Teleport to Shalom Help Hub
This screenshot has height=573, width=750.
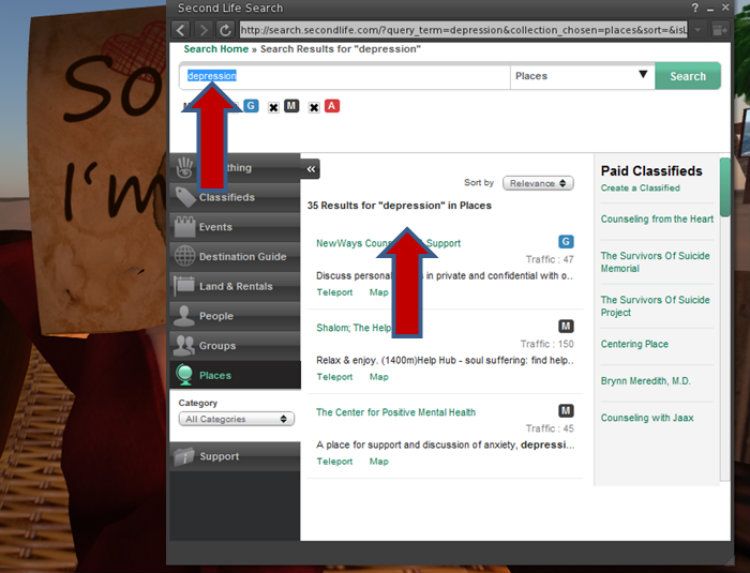click(x=334, y=377)
